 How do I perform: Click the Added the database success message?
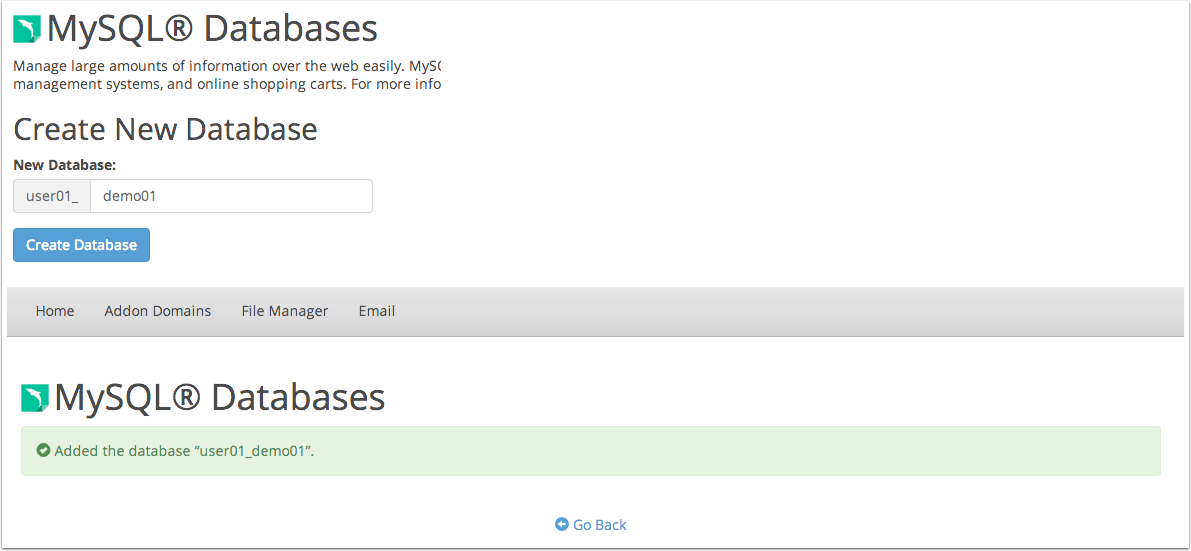pos(185,451)
